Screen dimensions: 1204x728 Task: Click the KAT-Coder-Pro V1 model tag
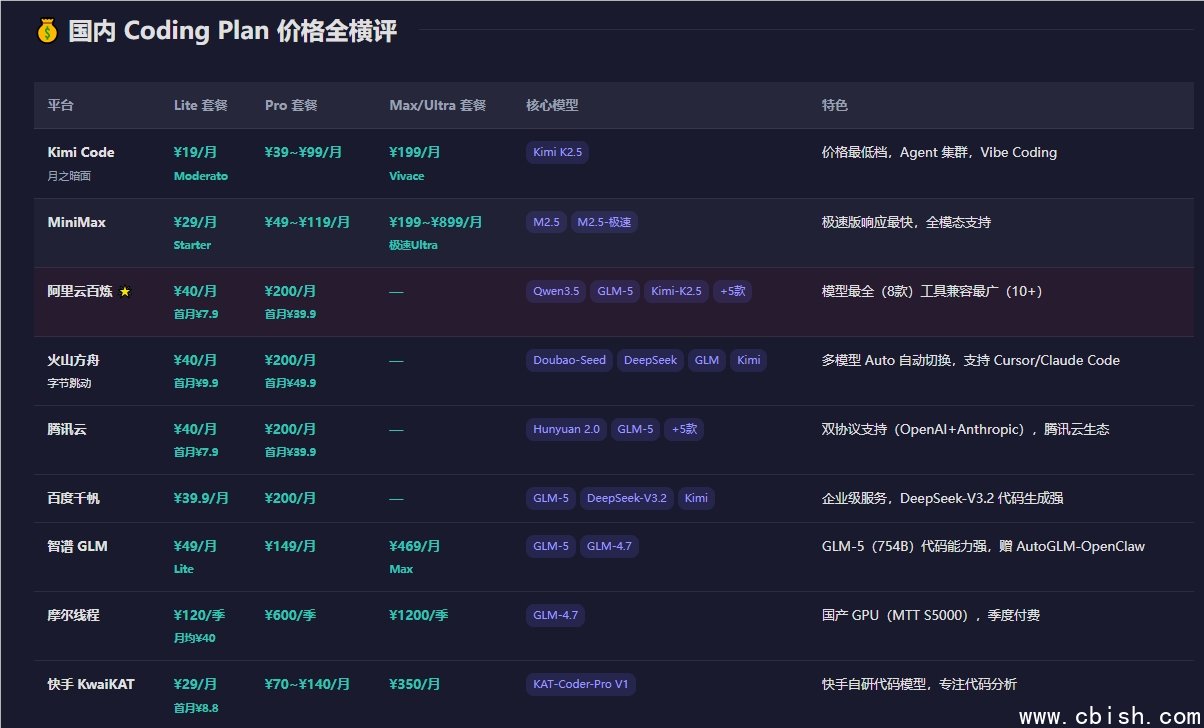[x=581, y=685]
